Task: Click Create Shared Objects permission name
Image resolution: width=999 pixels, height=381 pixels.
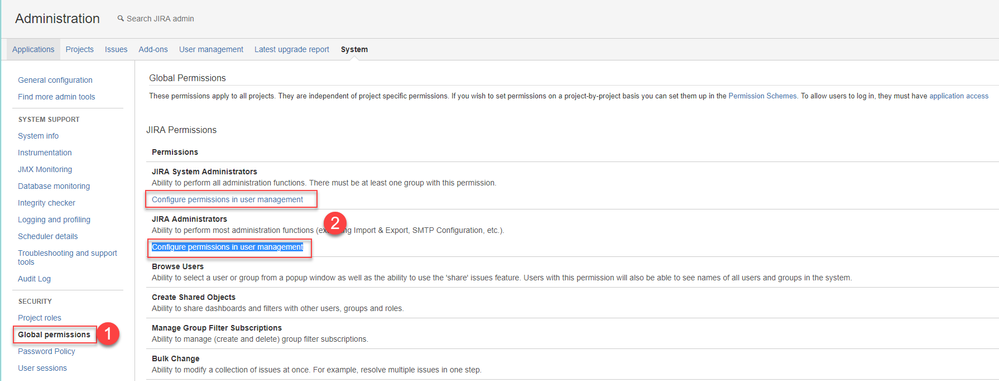Action: [x=194, y=297]
